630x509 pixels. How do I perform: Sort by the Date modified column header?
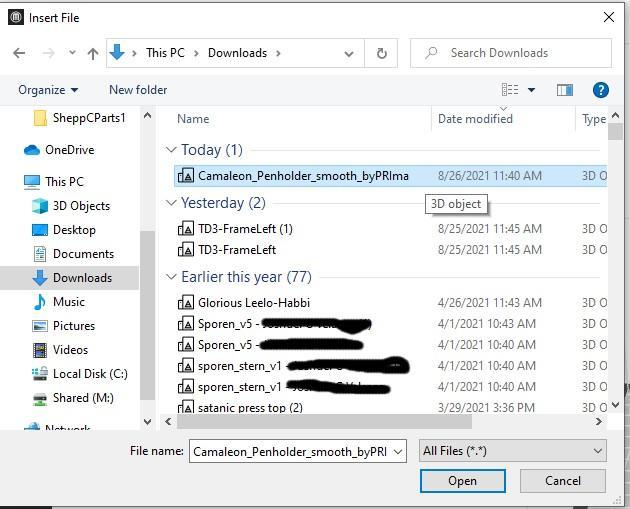coord(475,119)
